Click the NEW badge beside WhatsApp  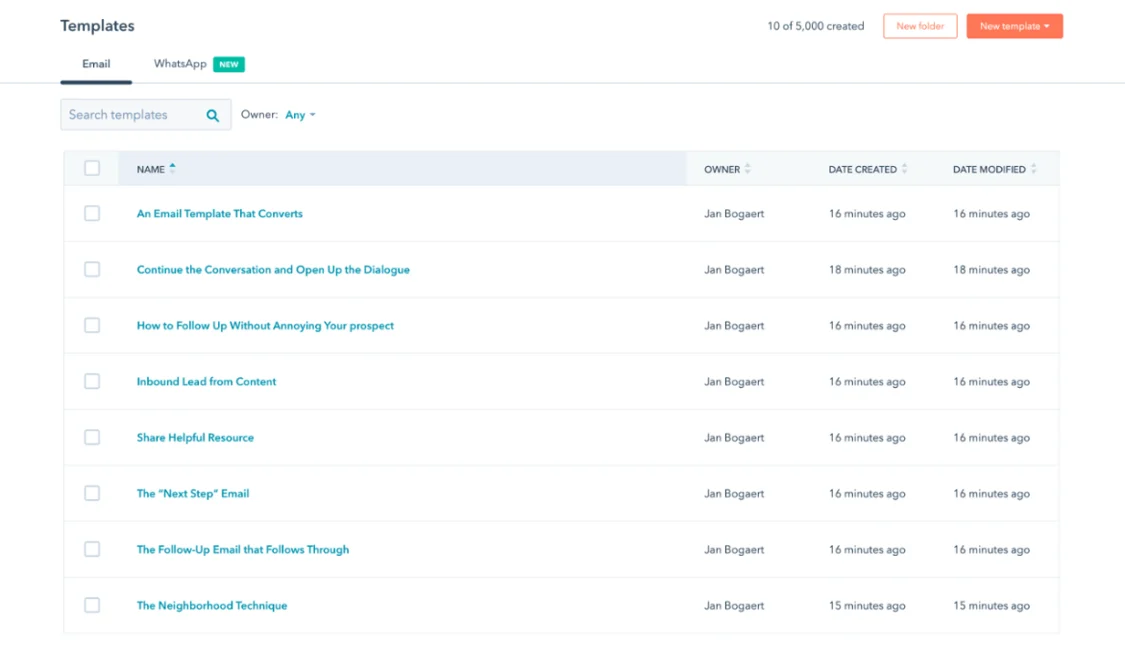coord(228,63)
